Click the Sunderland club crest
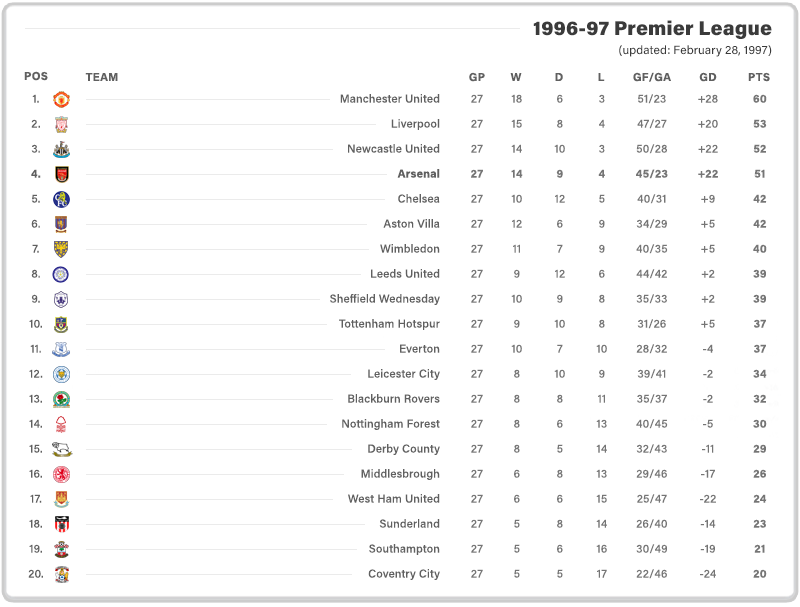The width and height of the screenshot is (800, 607). (61, 524)
